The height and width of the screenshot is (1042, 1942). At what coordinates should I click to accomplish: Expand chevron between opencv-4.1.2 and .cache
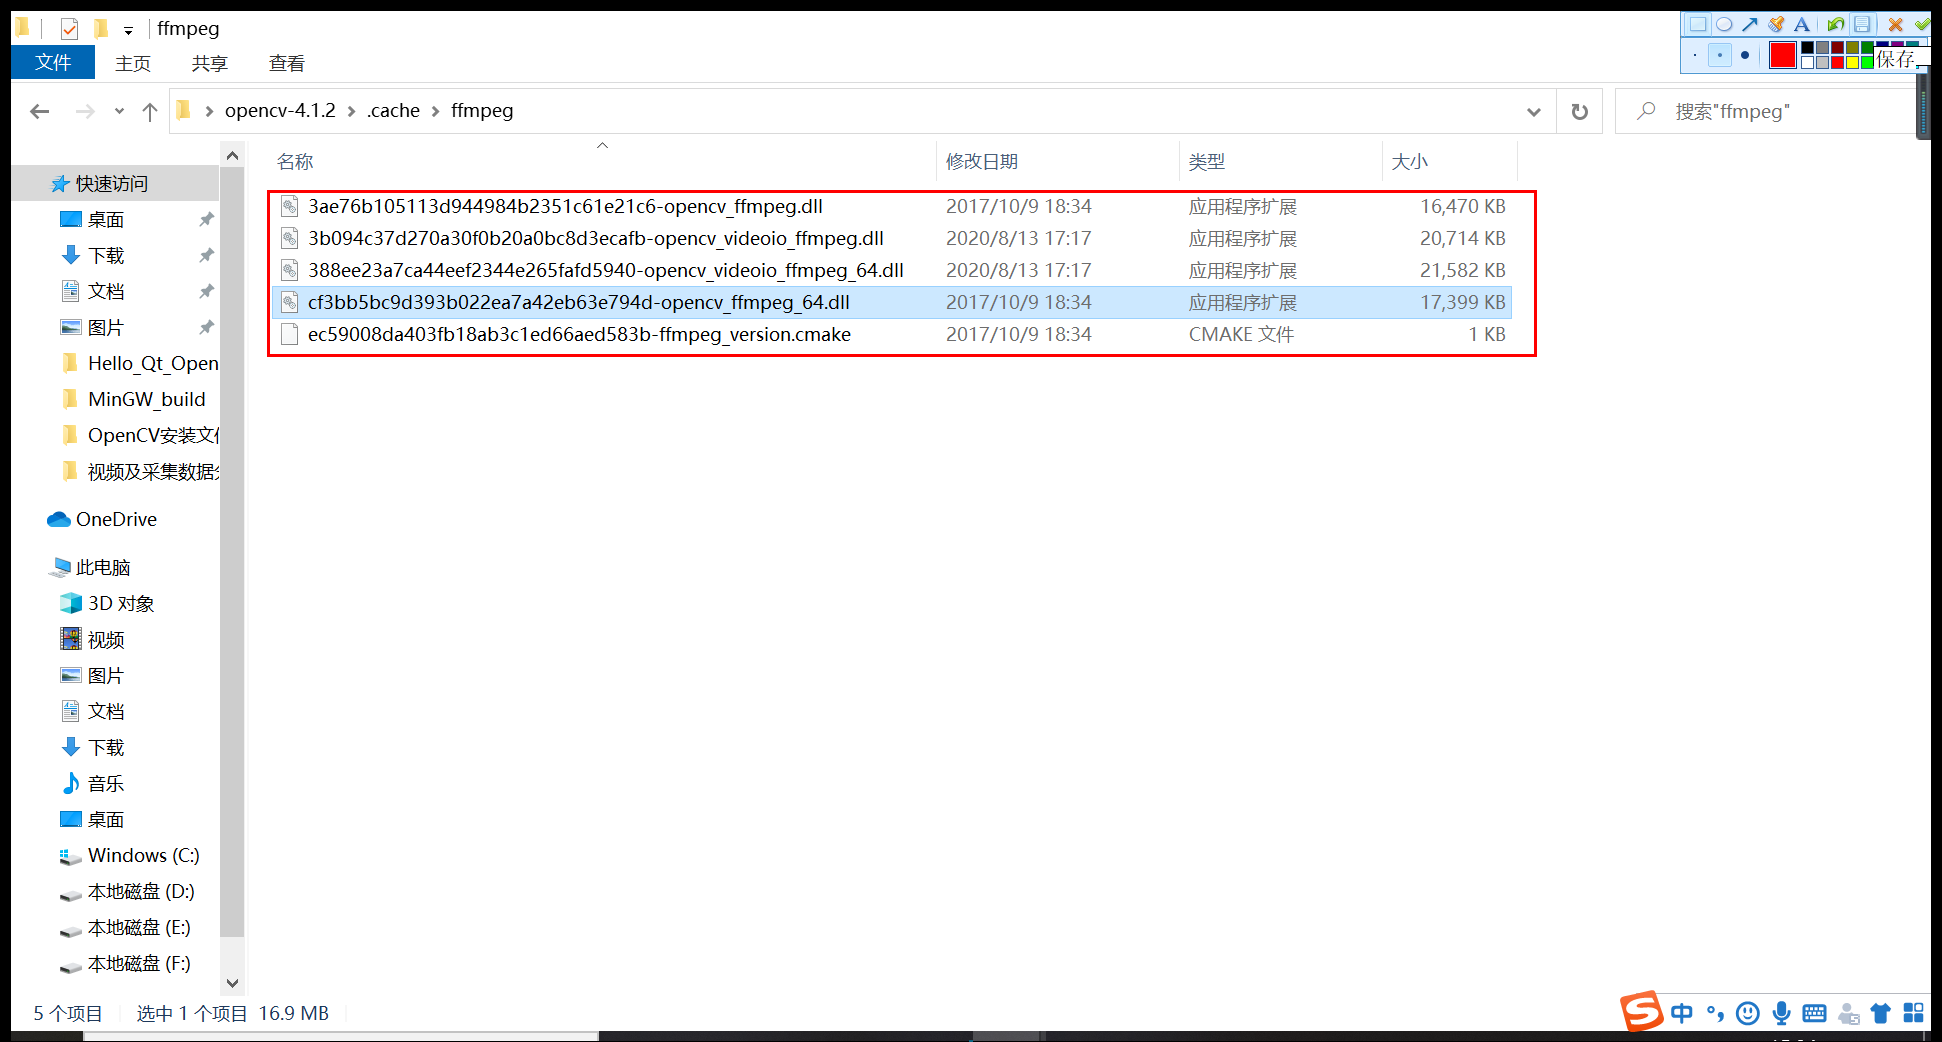352,111
